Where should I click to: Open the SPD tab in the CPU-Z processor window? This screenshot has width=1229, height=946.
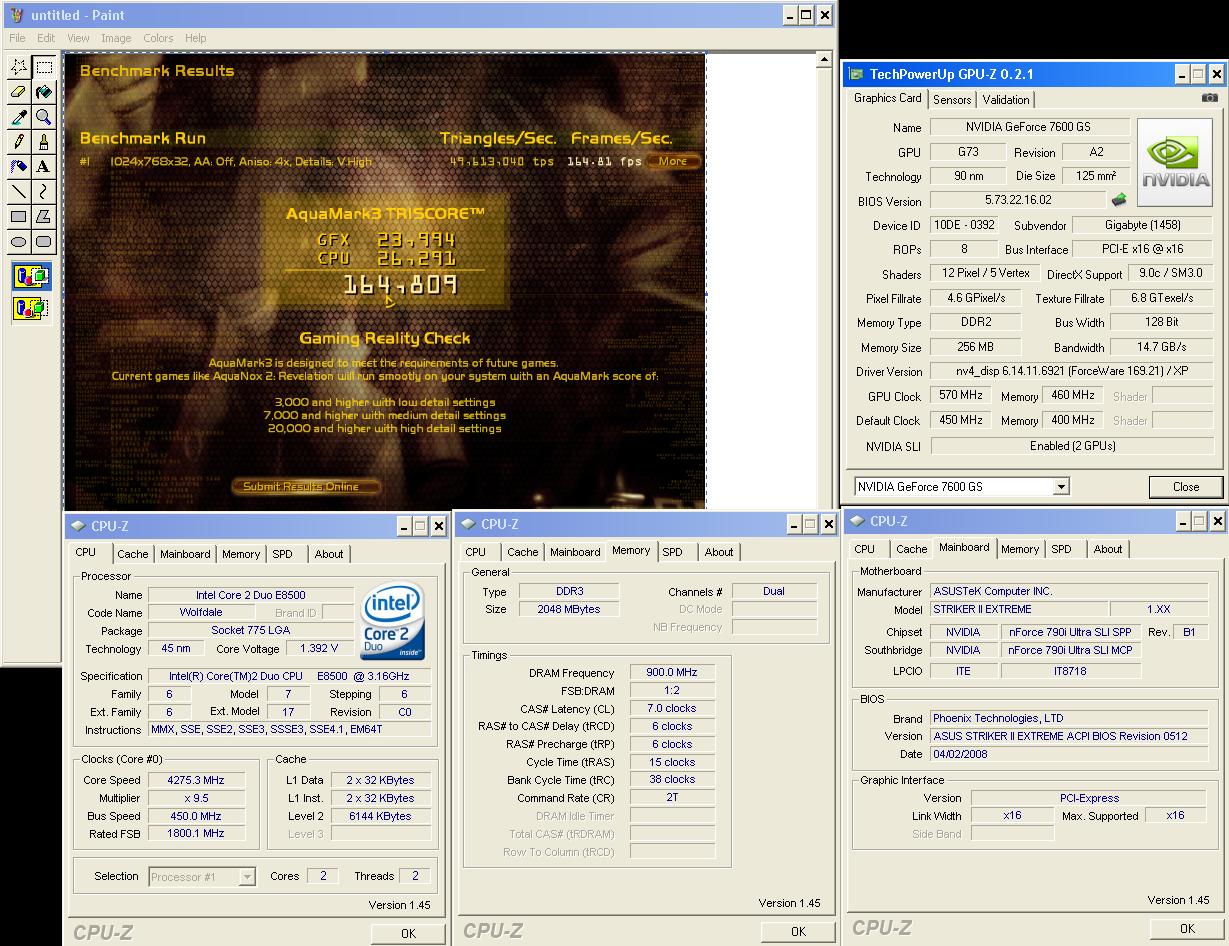[x=283, y=554]
